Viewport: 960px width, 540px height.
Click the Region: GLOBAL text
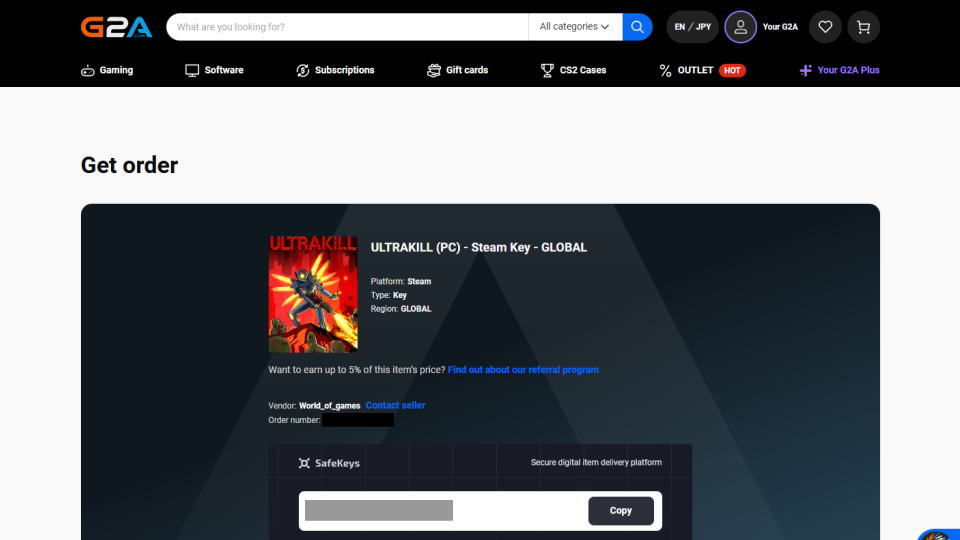(400, 309)
